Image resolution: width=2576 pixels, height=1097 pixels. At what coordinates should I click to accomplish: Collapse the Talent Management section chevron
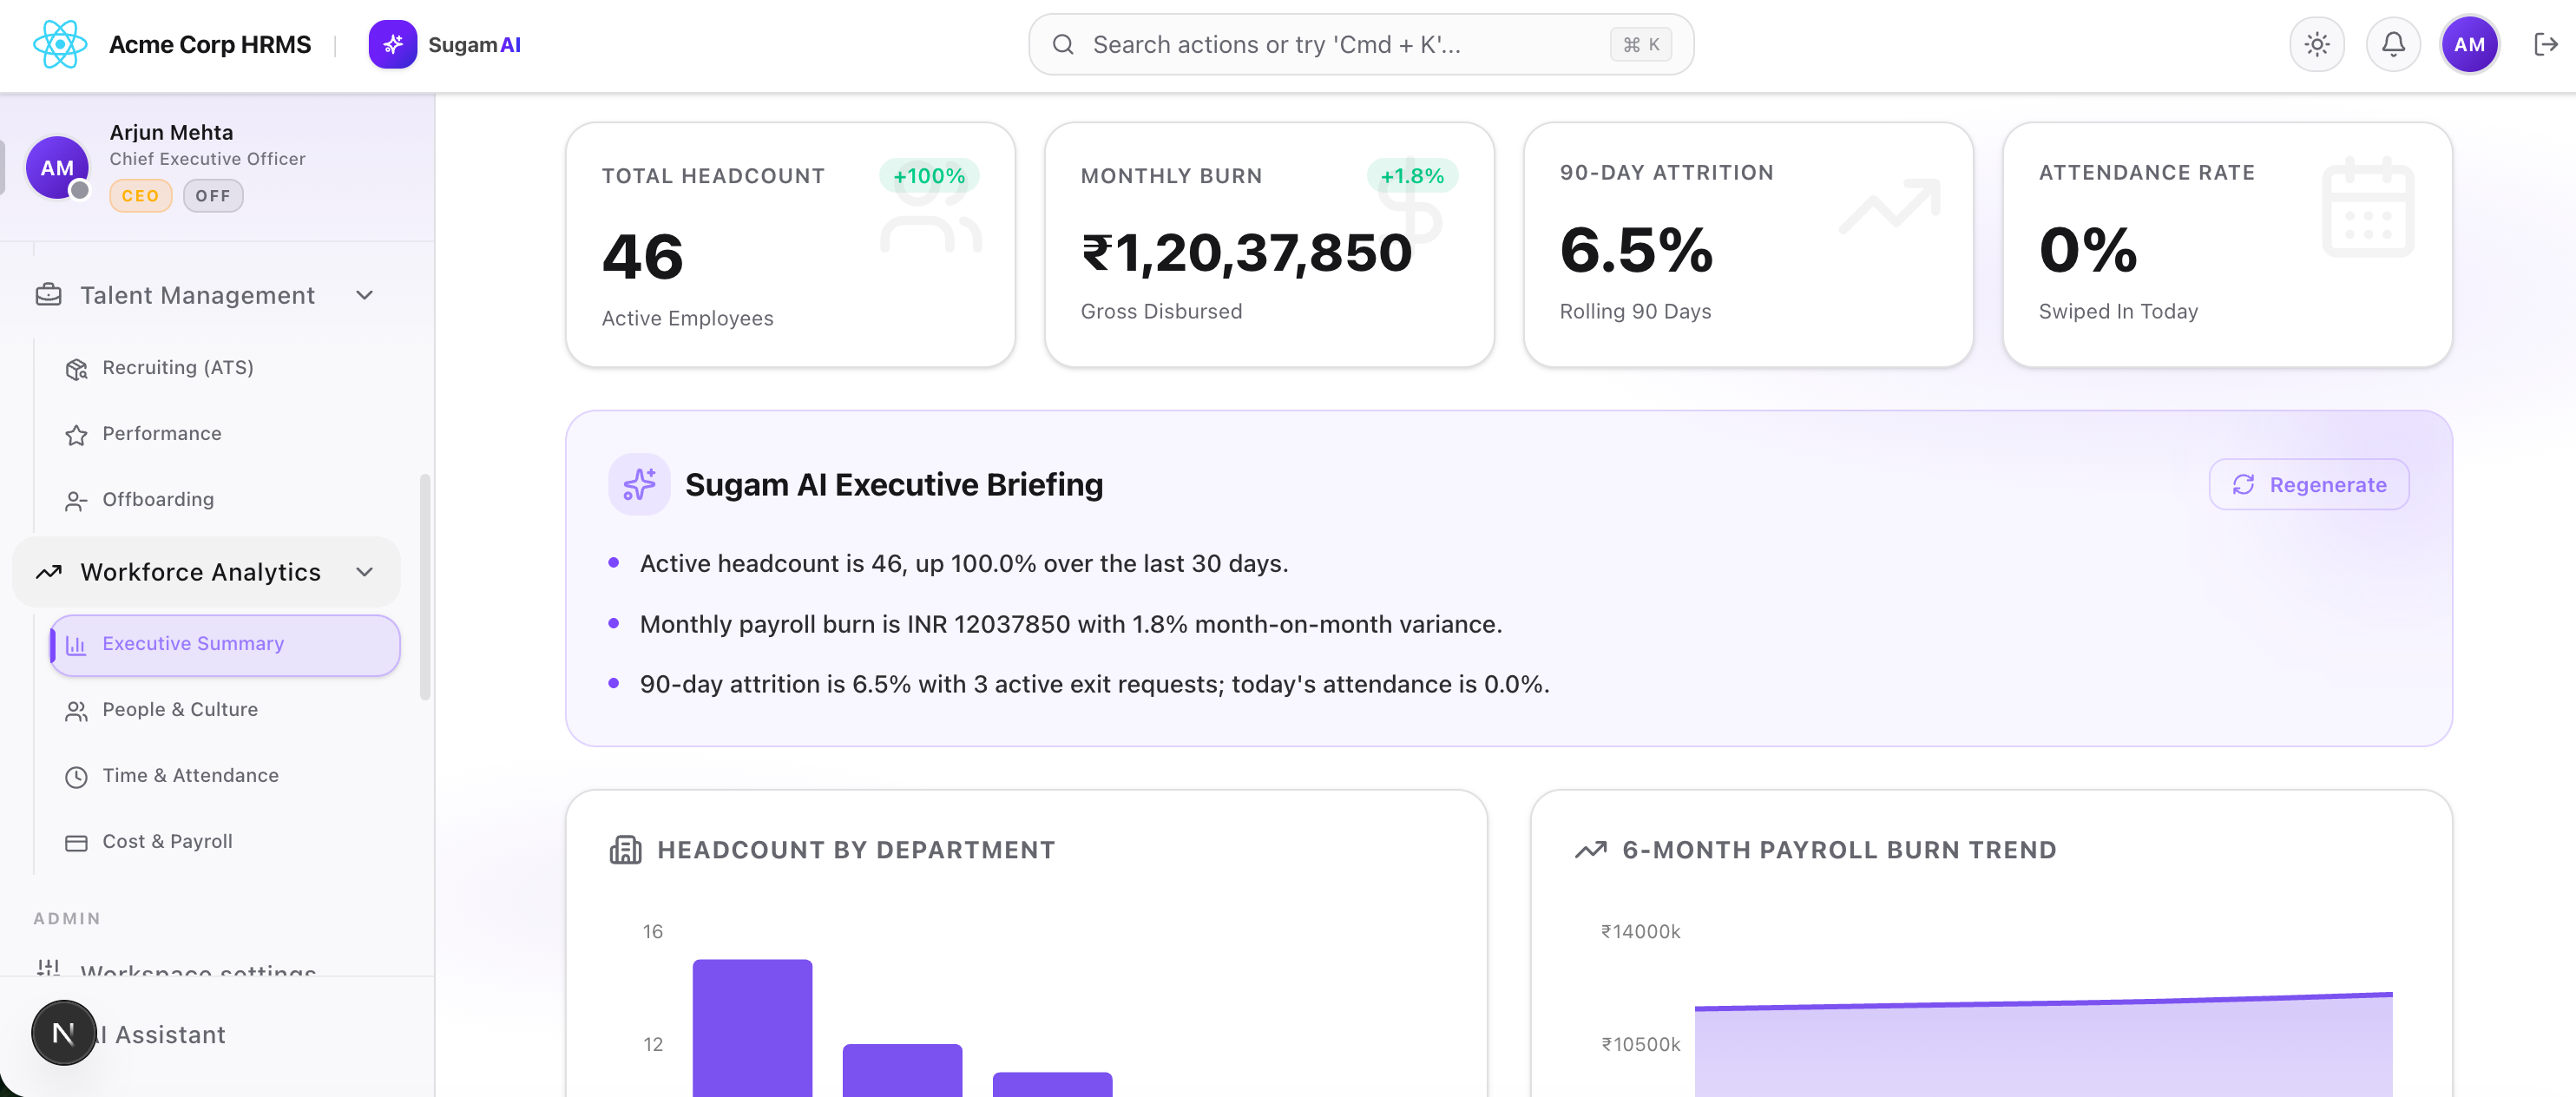pyautogui.click(x=365, y=295)
